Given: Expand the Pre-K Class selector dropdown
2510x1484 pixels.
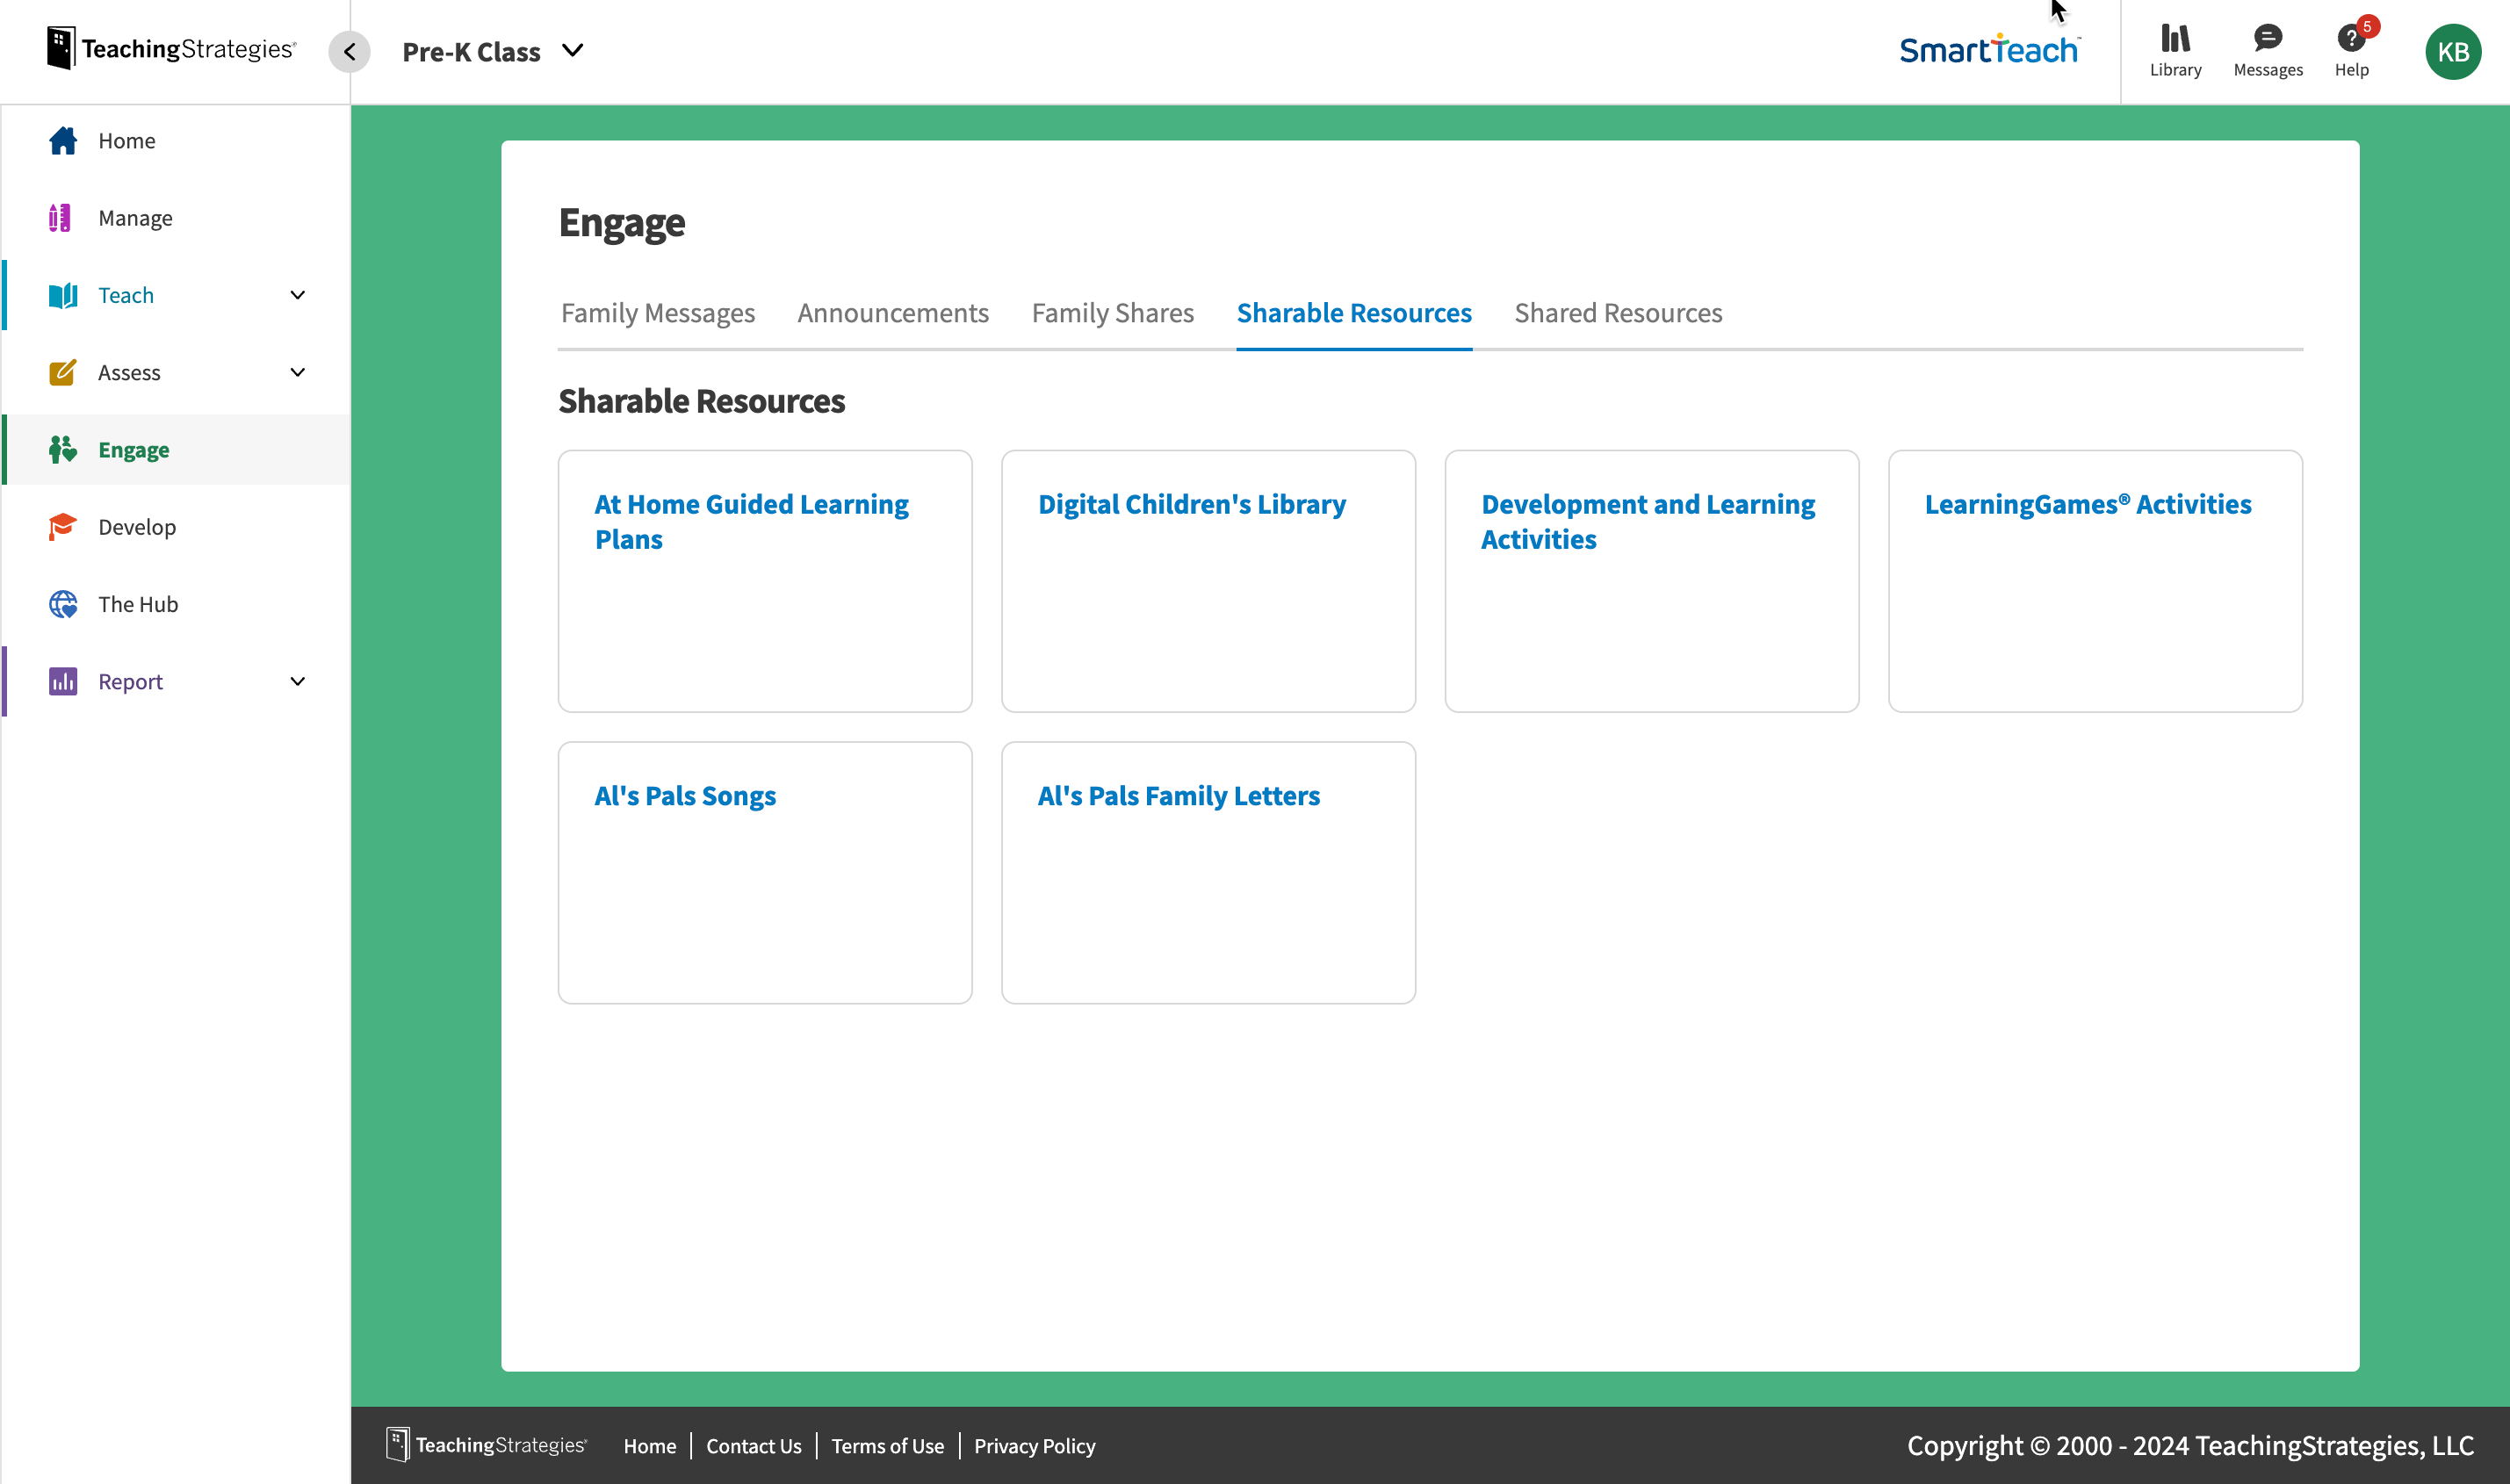Looking at the screenshot, I should pos(573,50).
